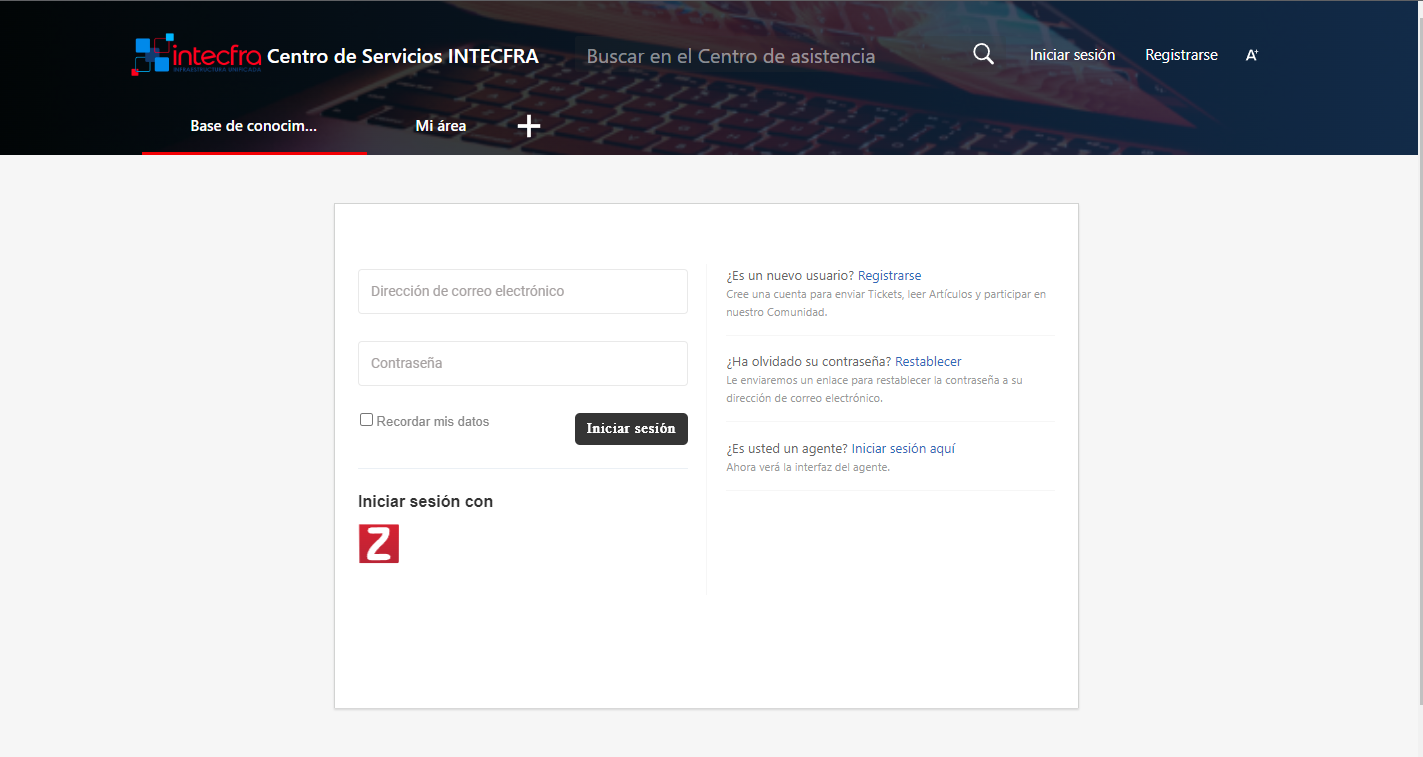Click the Buscar en el Centro search box
Viewport: 1423px width, 757px height.
730,56
